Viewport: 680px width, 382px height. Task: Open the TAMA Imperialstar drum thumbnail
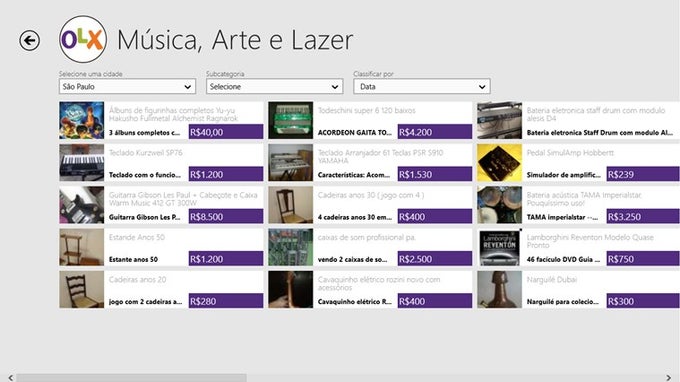coord(500,205)
